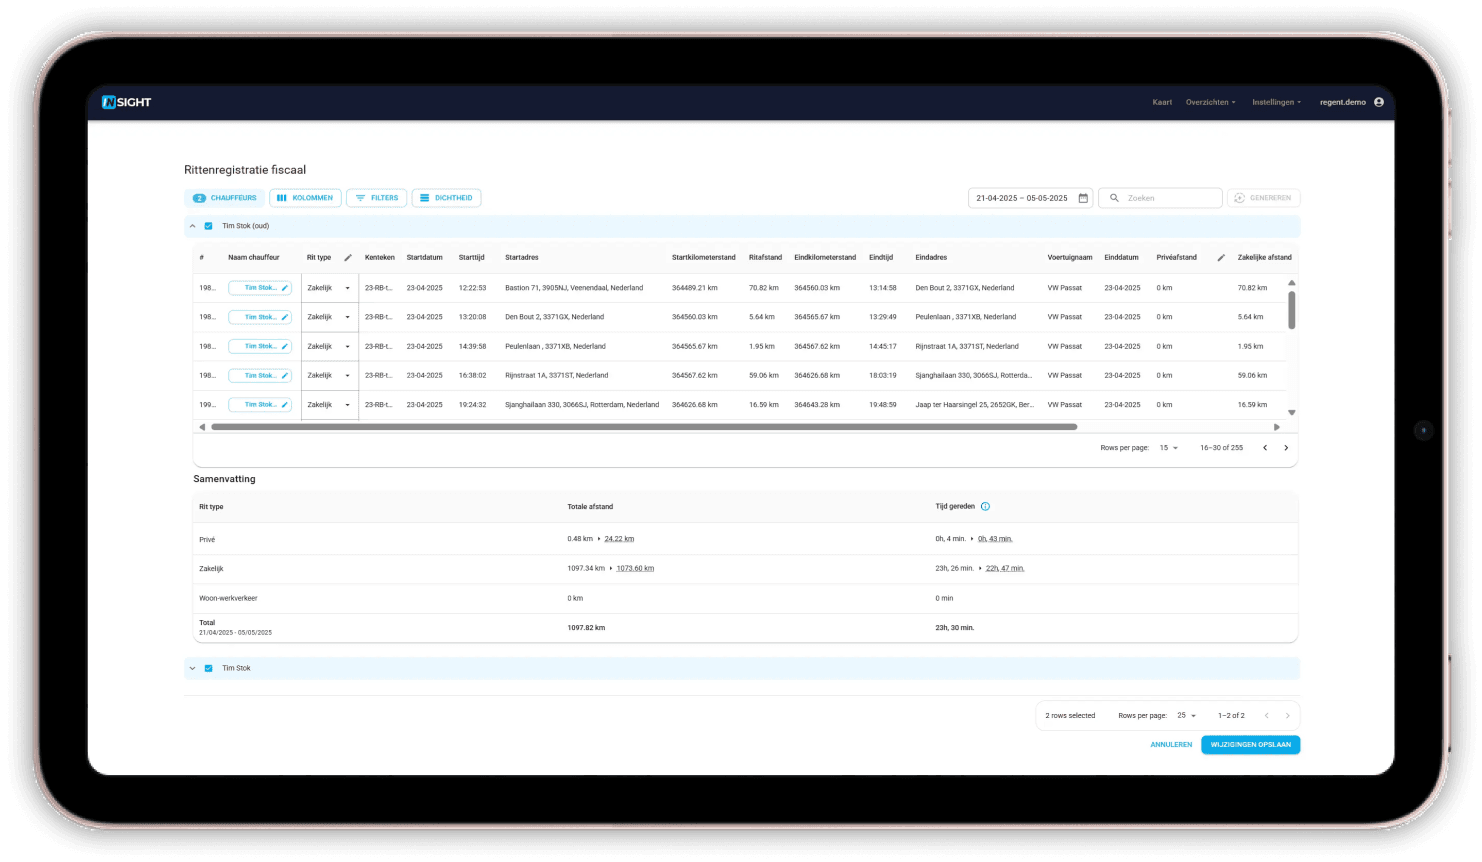Go to next page of trips table
This screenshot has width=1482, height=862.
click(x=1286, y=448)
